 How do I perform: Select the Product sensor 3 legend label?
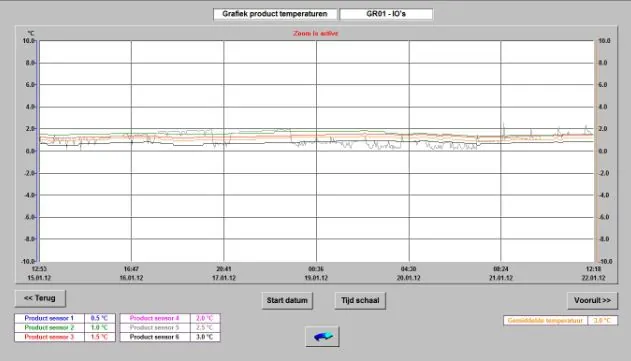(x=49, y=337)
